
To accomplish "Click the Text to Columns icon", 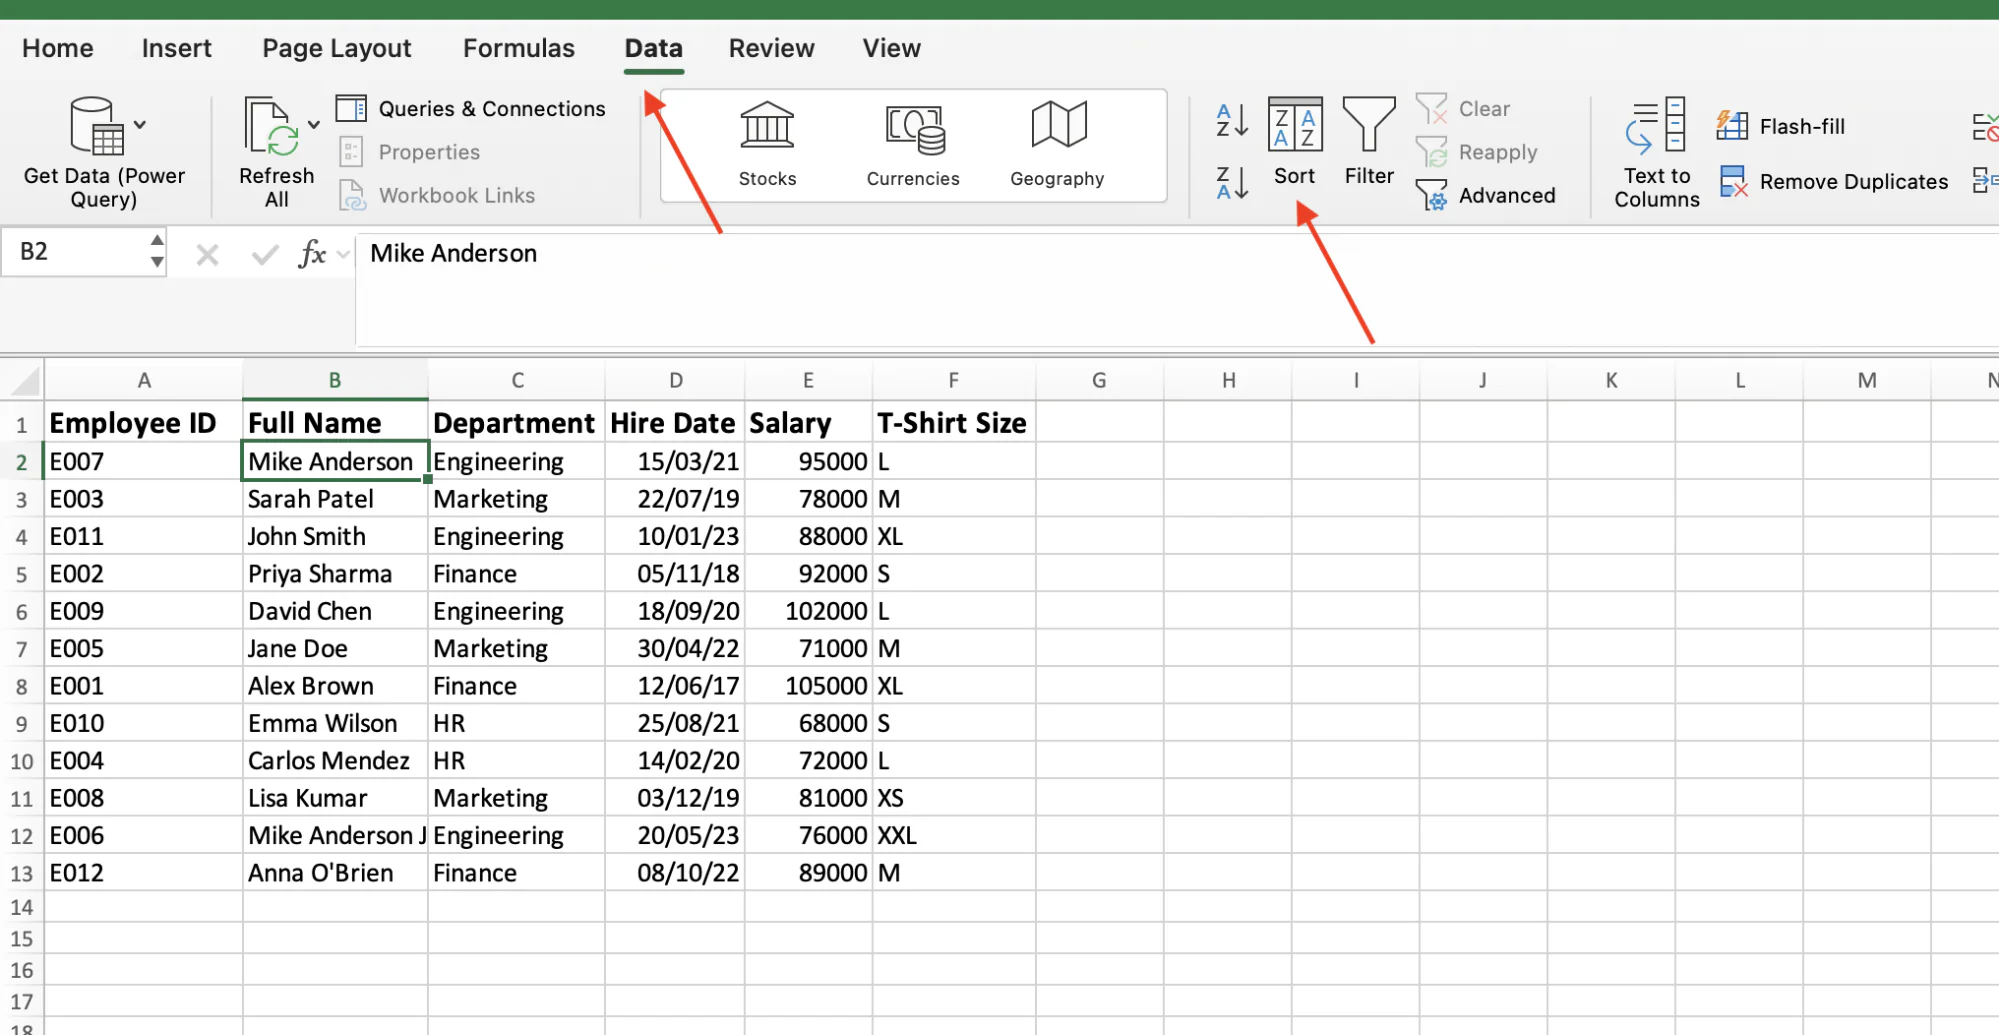I will click(x=1657, y=126).
